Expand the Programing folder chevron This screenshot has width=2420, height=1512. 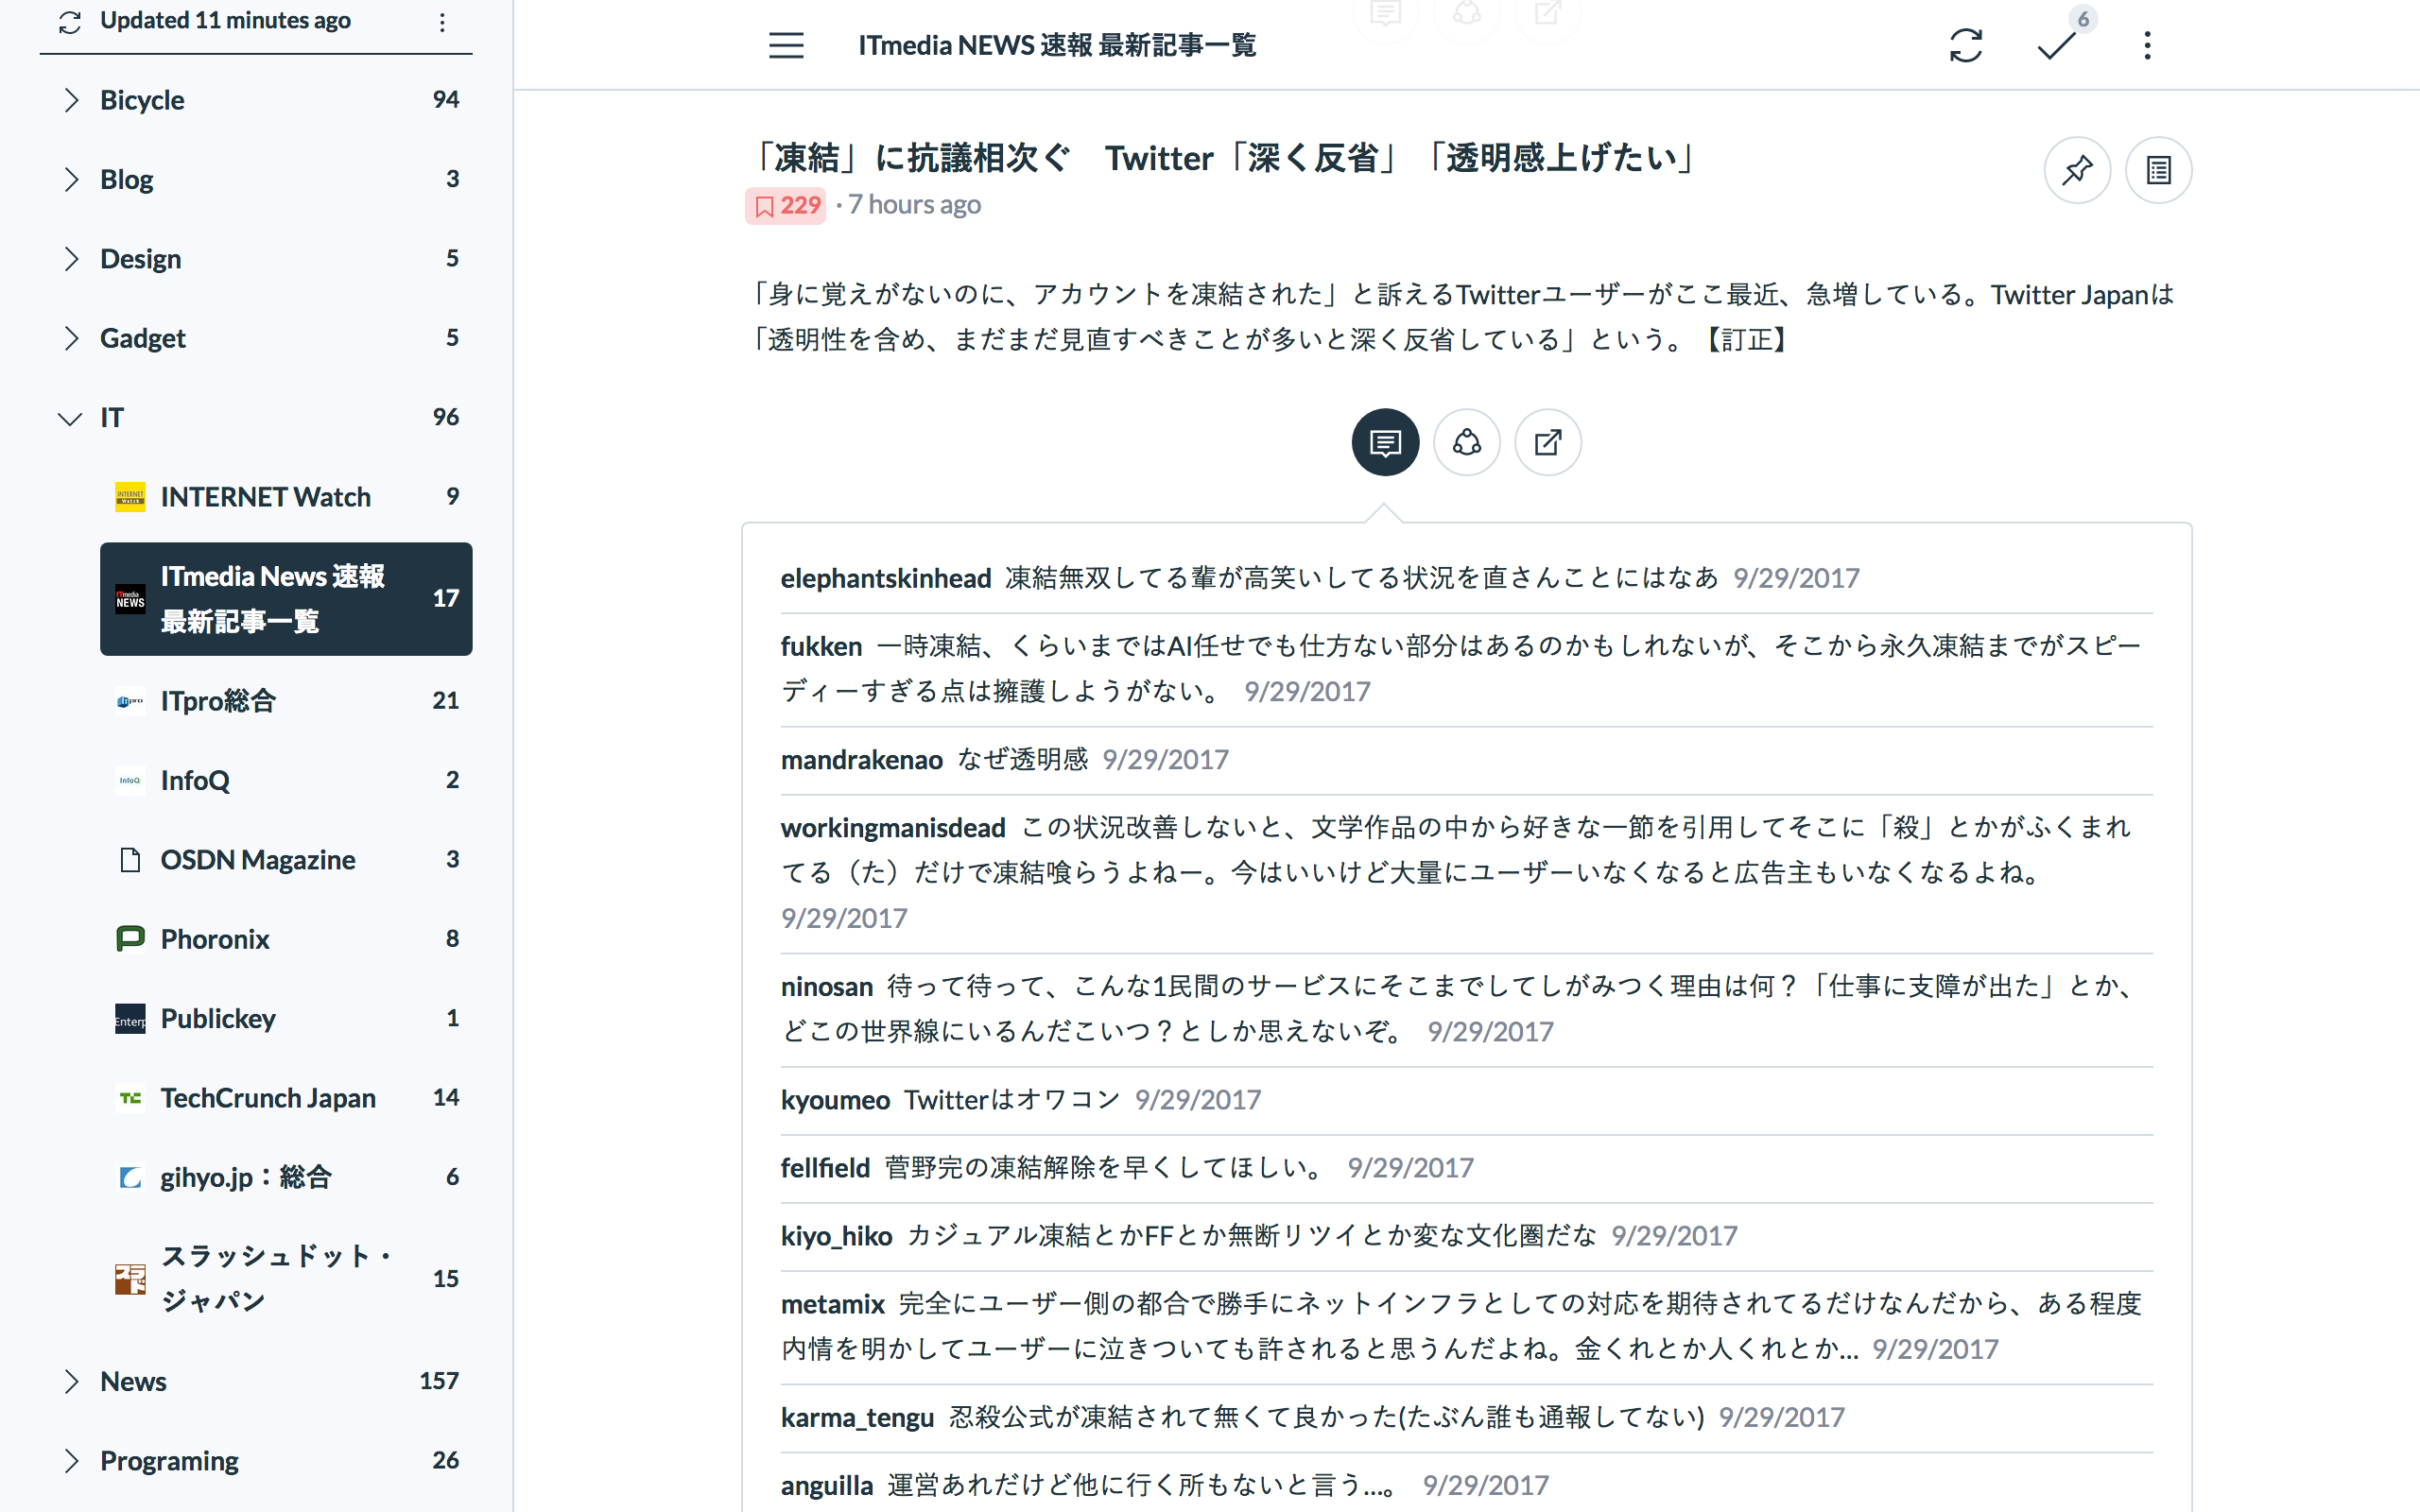pos(70,1461)
